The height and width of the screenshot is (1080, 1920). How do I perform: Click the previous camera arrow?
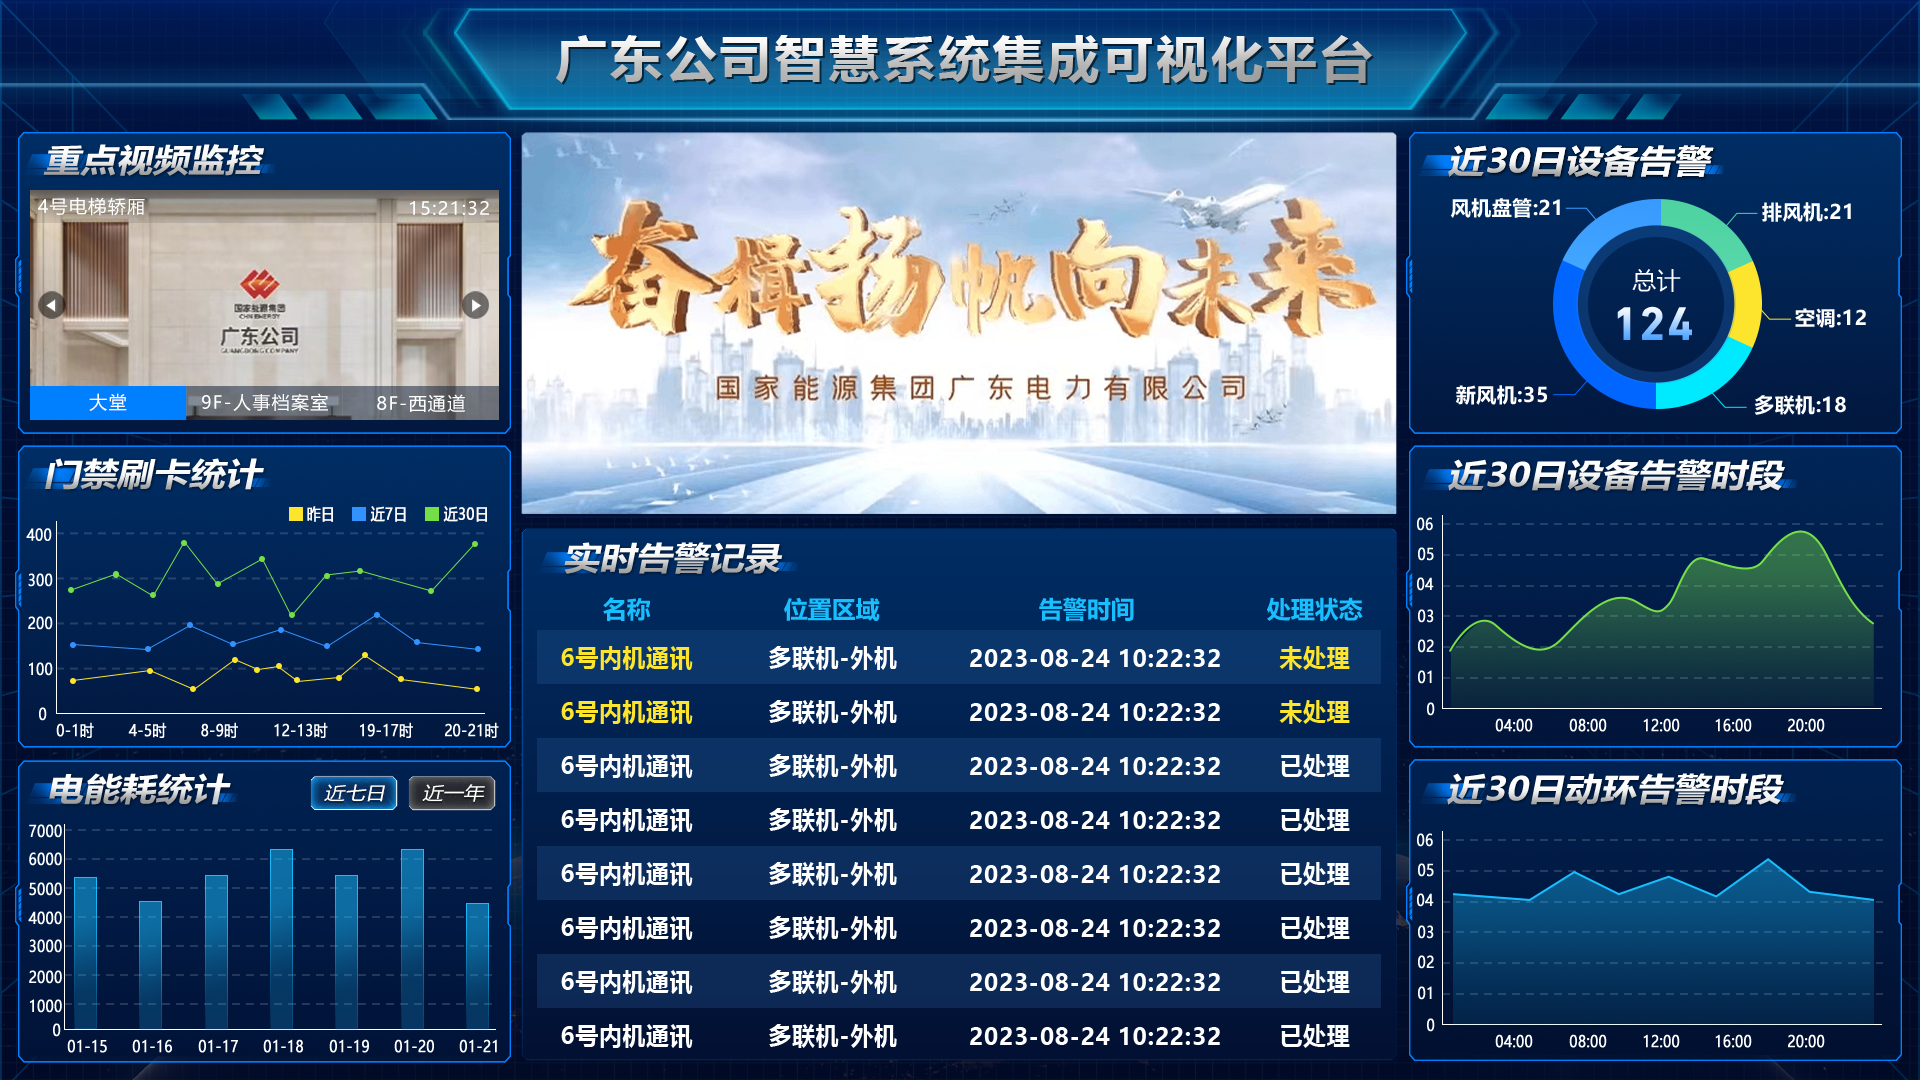49,305
